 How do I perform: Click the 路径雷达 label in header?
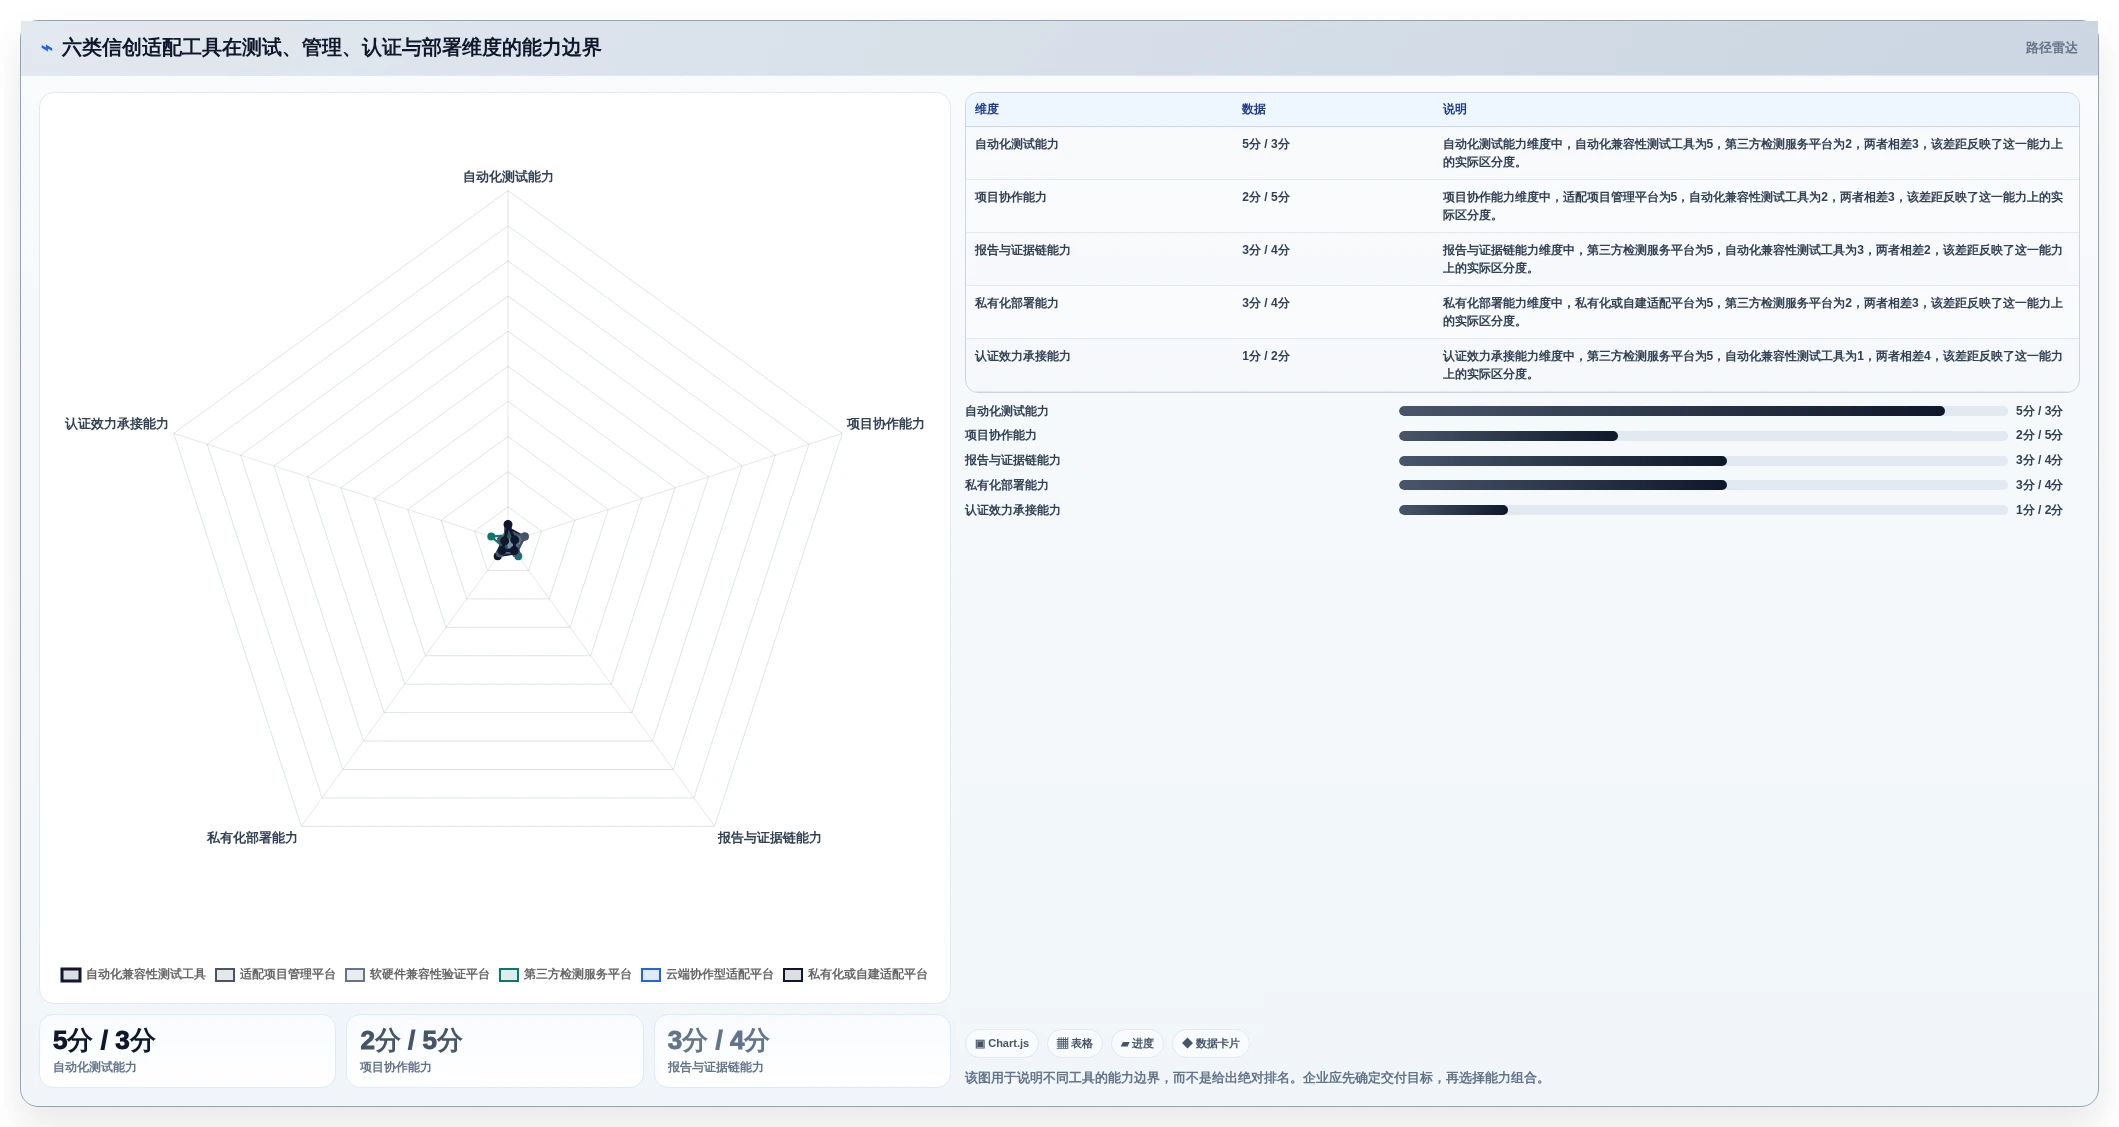[x=2051, y=48]
